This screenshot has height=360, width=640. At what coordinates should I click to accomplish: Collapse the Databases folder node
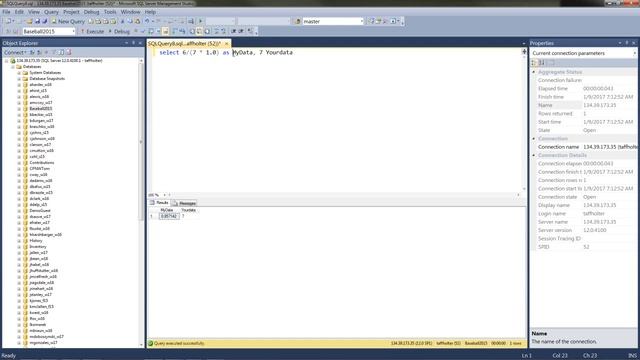click(13, 67)
